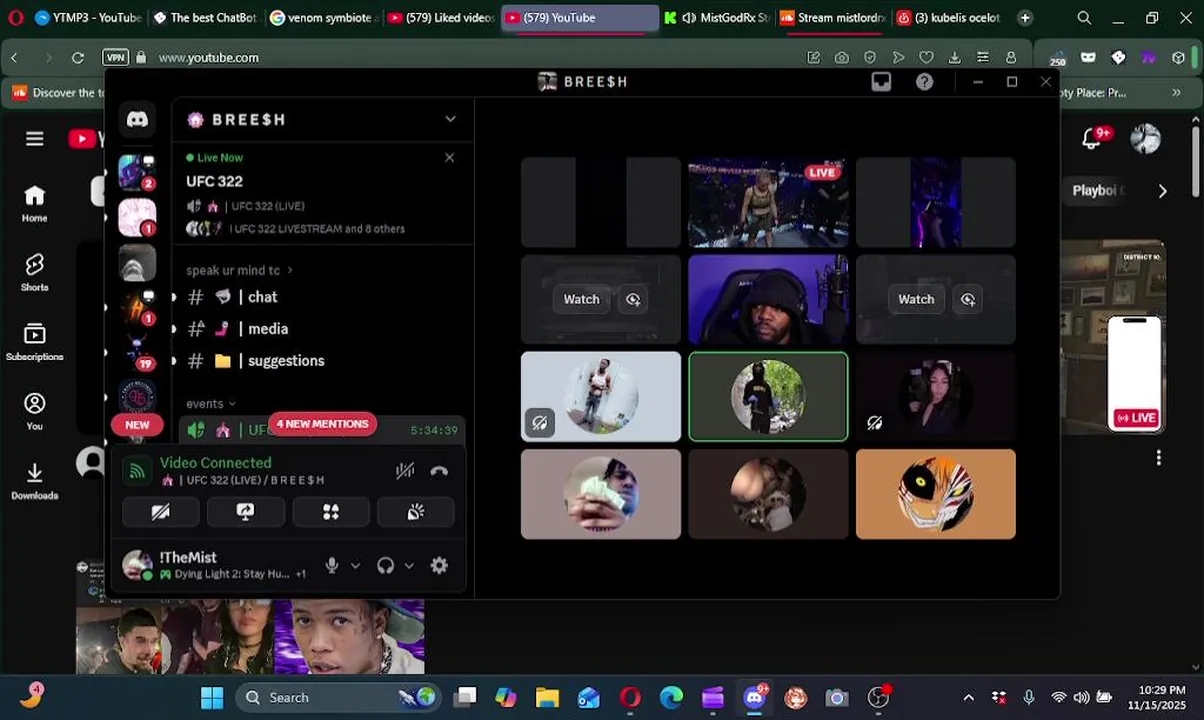This screenshot has width=1204, height=720.
Task: Select the hooded streamer webcam tile
Action: click(x=768, y=299)
